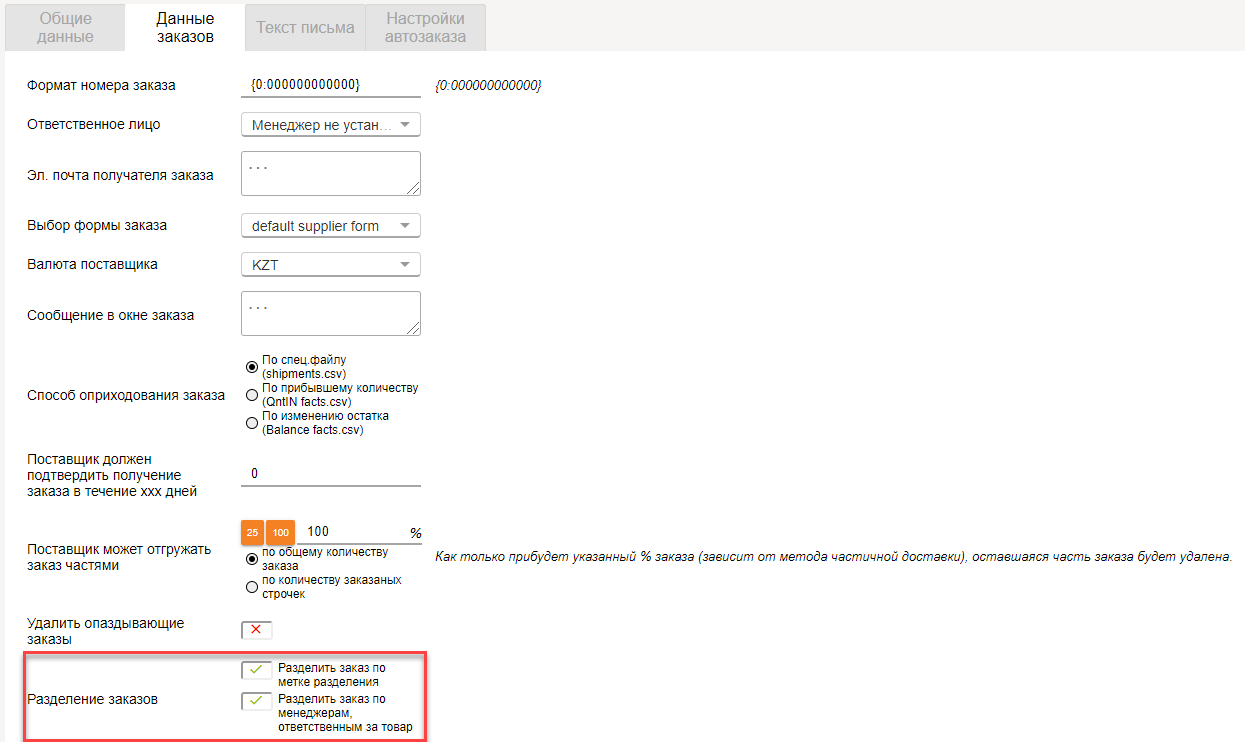Focus the Сообщение в окне заказа text area

(330, 314)
